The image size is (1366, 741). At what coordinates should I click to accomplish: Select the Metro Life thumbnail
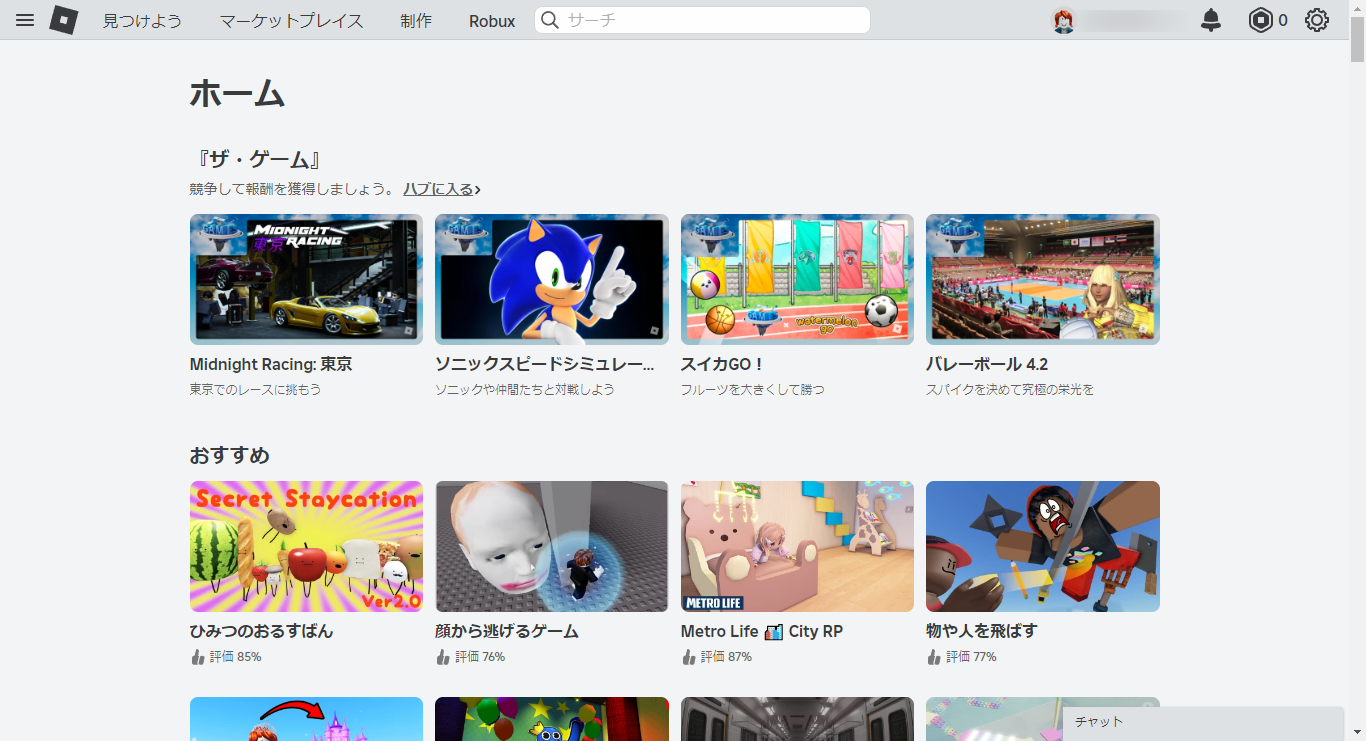(797, 546)
